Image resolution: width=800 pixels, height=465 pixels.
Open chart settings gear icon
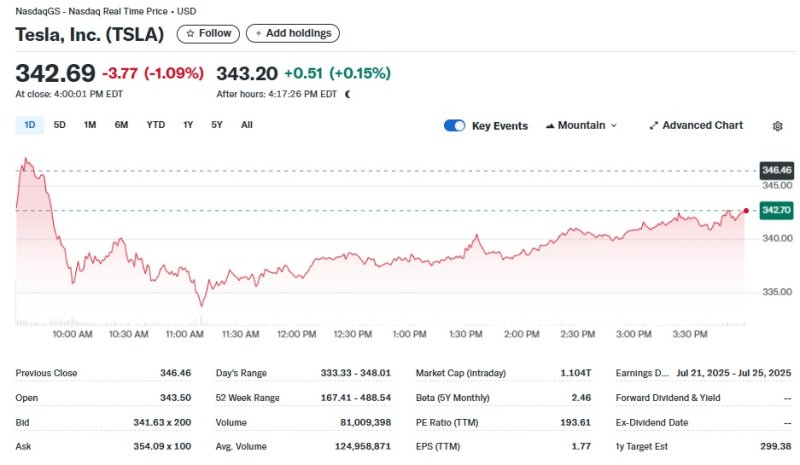[x=777, y=126]
